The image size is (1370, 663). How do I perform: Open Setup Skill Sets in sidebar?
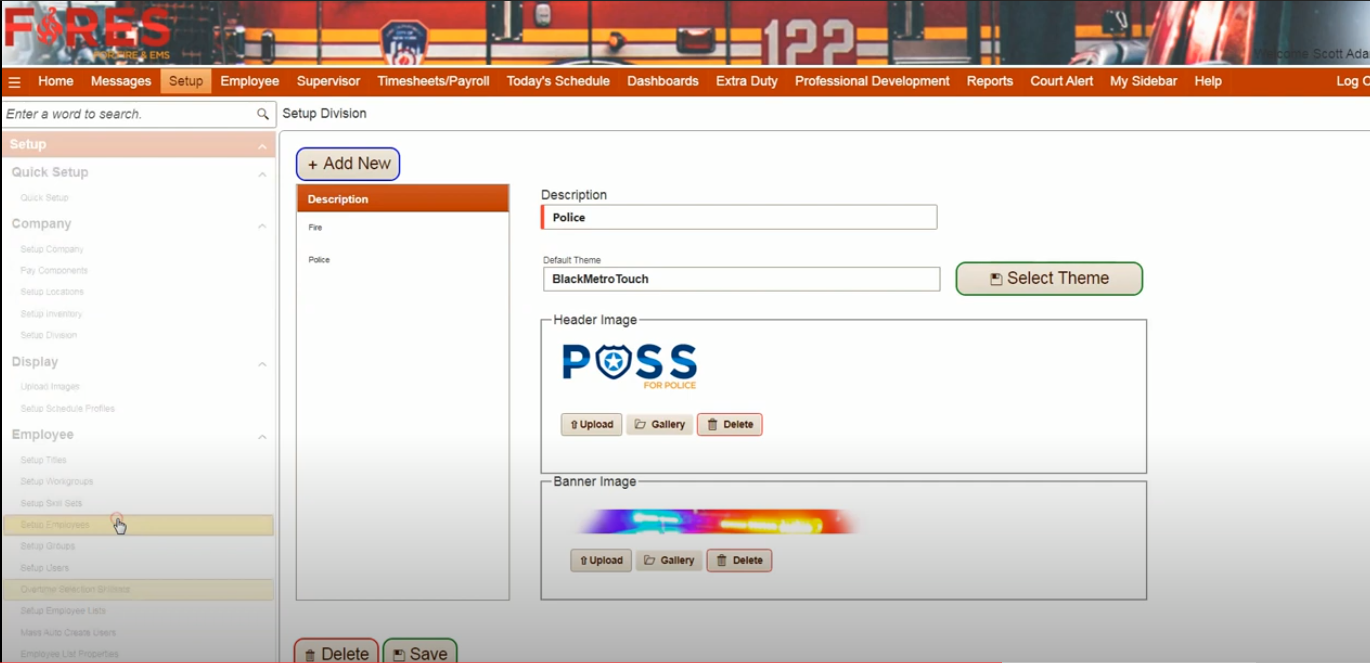pos(51,504)
